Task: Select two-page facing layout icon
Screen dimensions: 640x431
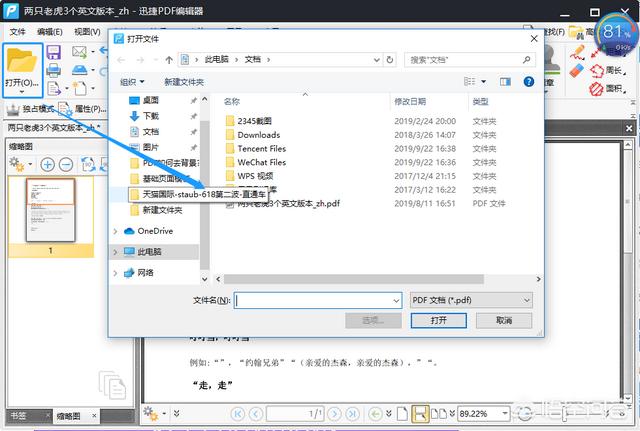Action: [x=439, y=414]
